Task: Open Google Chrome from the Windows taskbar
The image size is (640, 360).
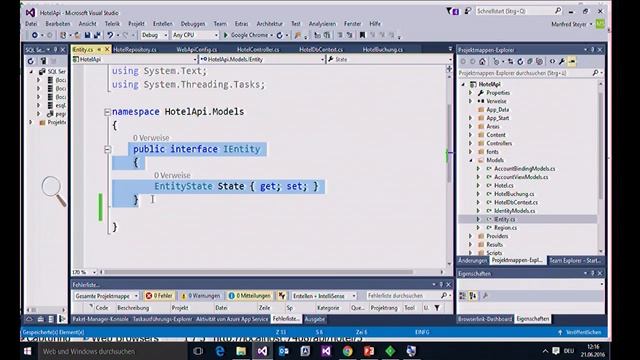Action: [347, 351]
